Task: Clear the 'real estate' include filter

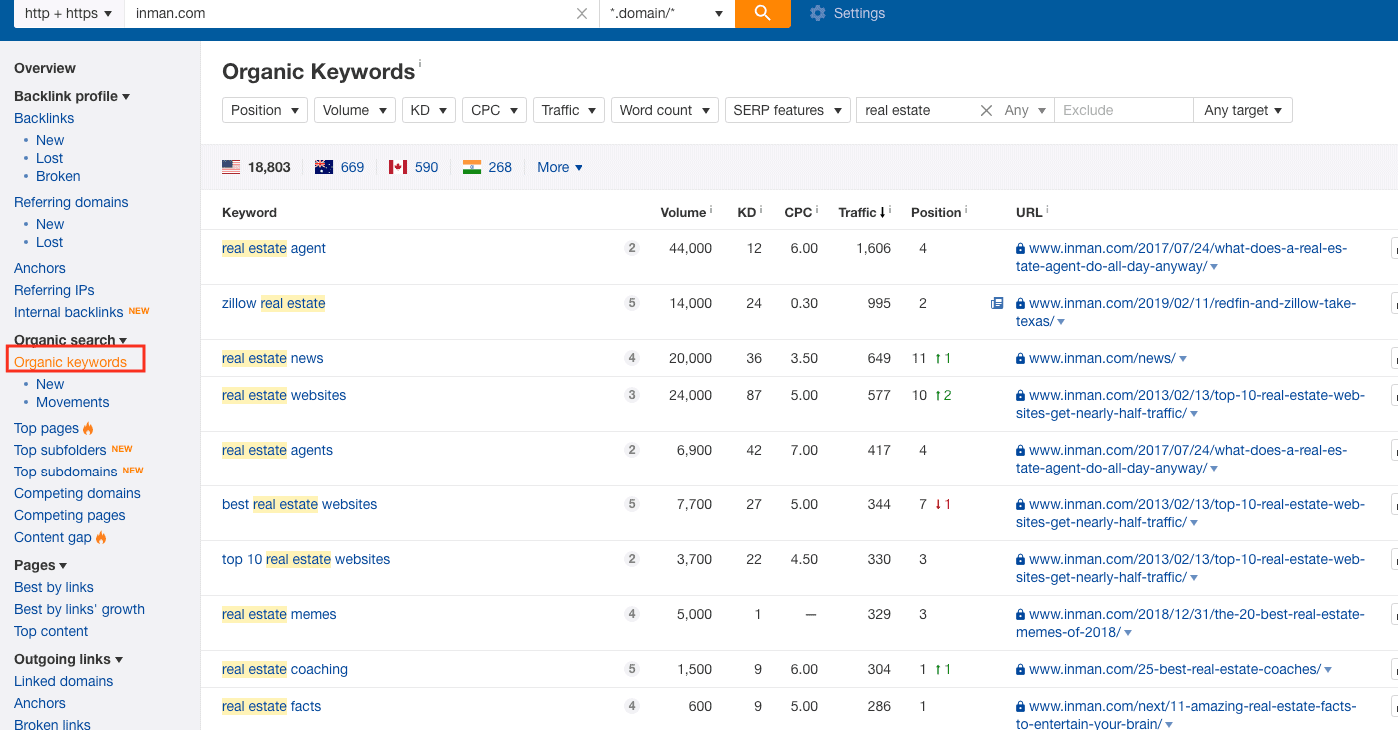Action: pyautogui.click(x=986, y=110)
